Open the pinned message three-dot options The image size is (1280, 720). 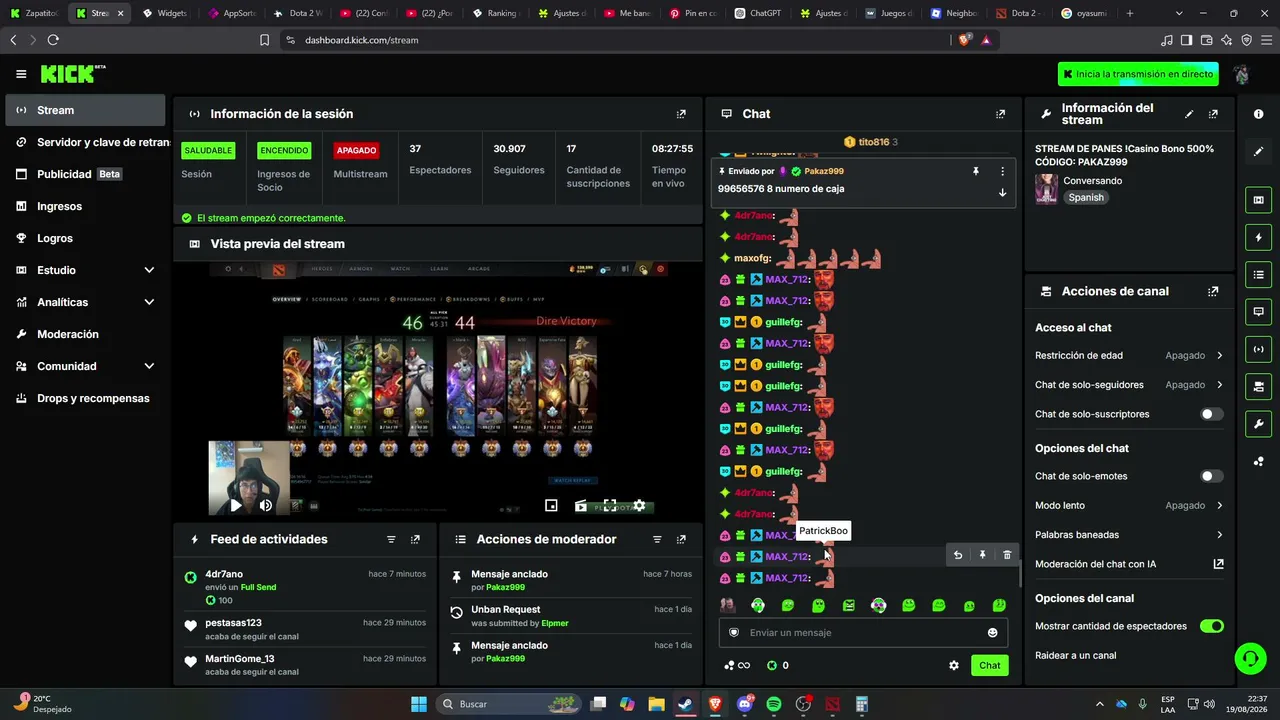(x=1002, y=171)
